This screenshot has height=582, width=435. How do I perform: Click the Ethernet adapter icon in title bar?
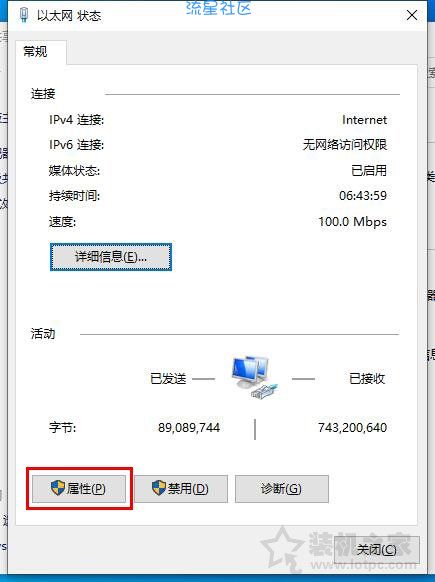[x=24, y=15]
